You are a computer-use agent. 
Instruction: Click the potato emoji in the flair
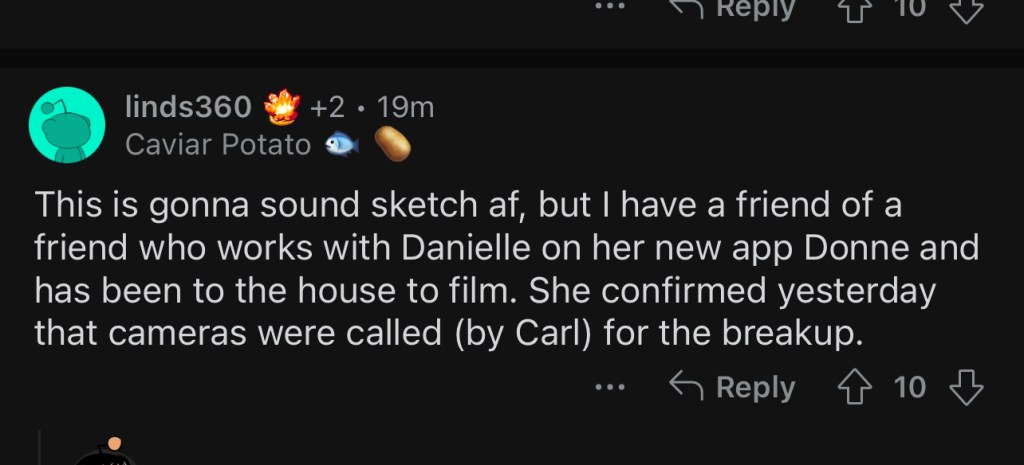392,144
